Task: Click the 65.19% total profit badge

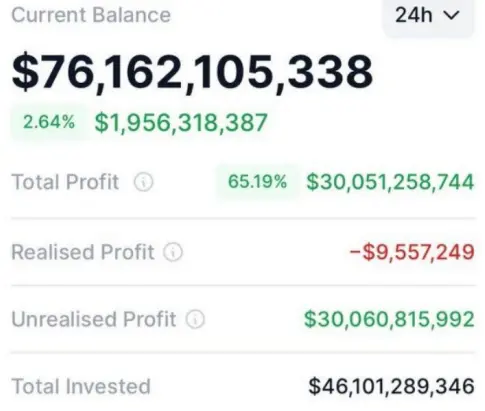Action: click(257, 182)
